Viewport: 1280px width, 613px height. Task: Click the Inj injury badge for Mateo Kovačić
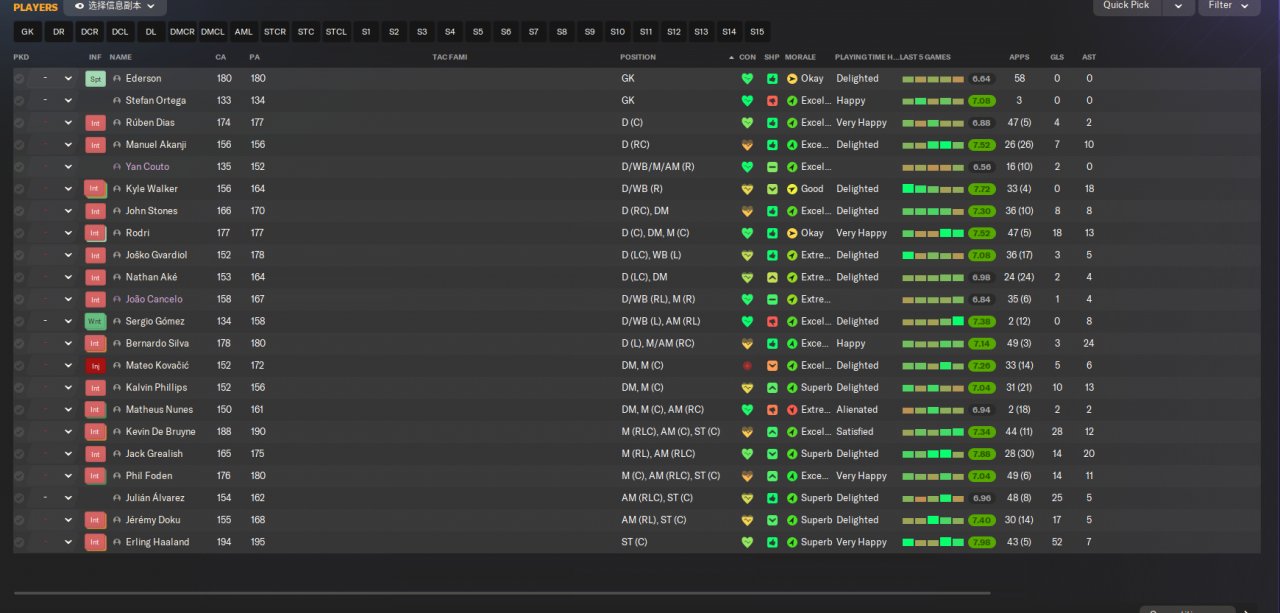95,365
